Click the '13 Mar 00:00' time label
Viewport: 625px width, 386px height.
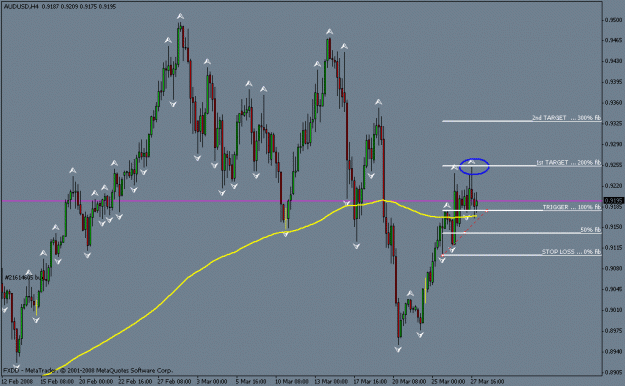coord(330,381)
